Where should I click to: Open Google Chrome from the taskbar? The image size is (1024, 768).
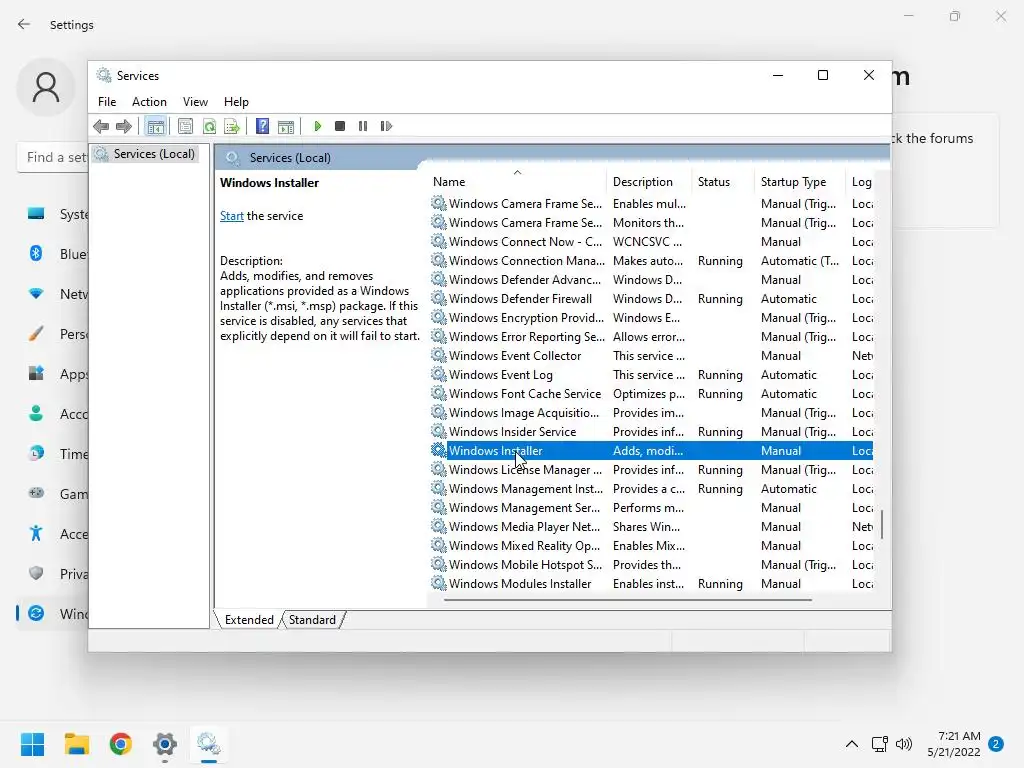pos(121,744)
